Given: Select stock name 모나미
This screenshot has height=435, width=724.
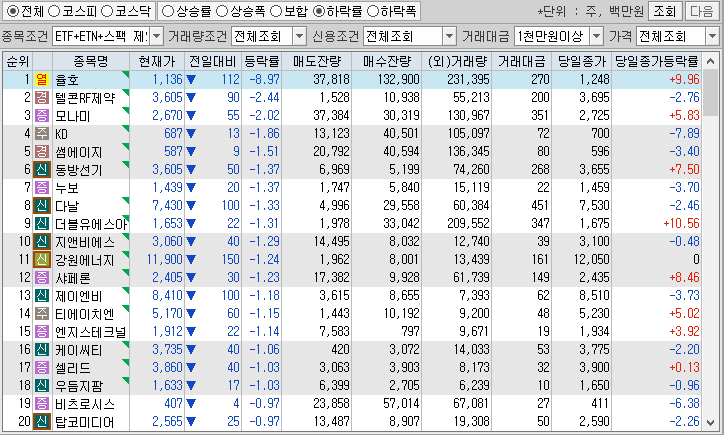Looking at the screenshot, I should [72, 116].
